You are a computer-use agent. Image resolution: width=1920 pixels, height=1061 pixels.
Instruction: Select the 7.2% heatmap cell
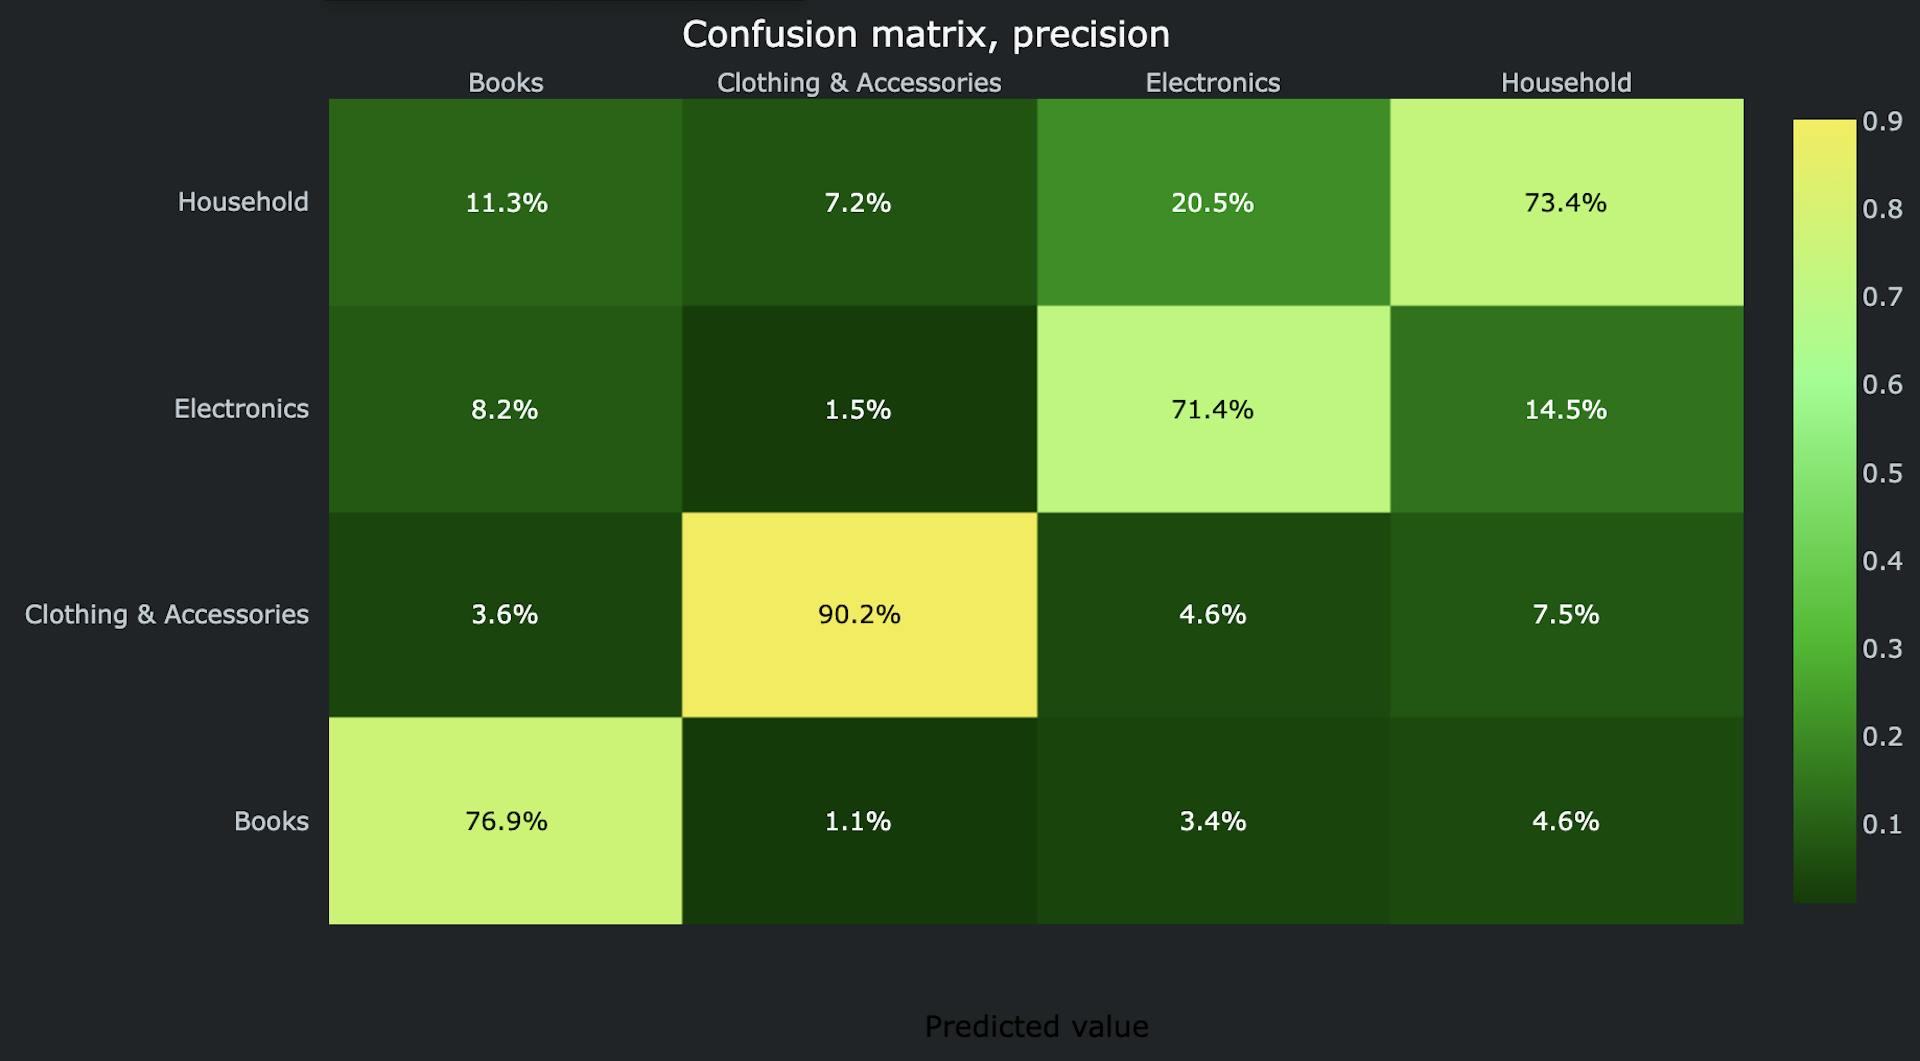859,202
